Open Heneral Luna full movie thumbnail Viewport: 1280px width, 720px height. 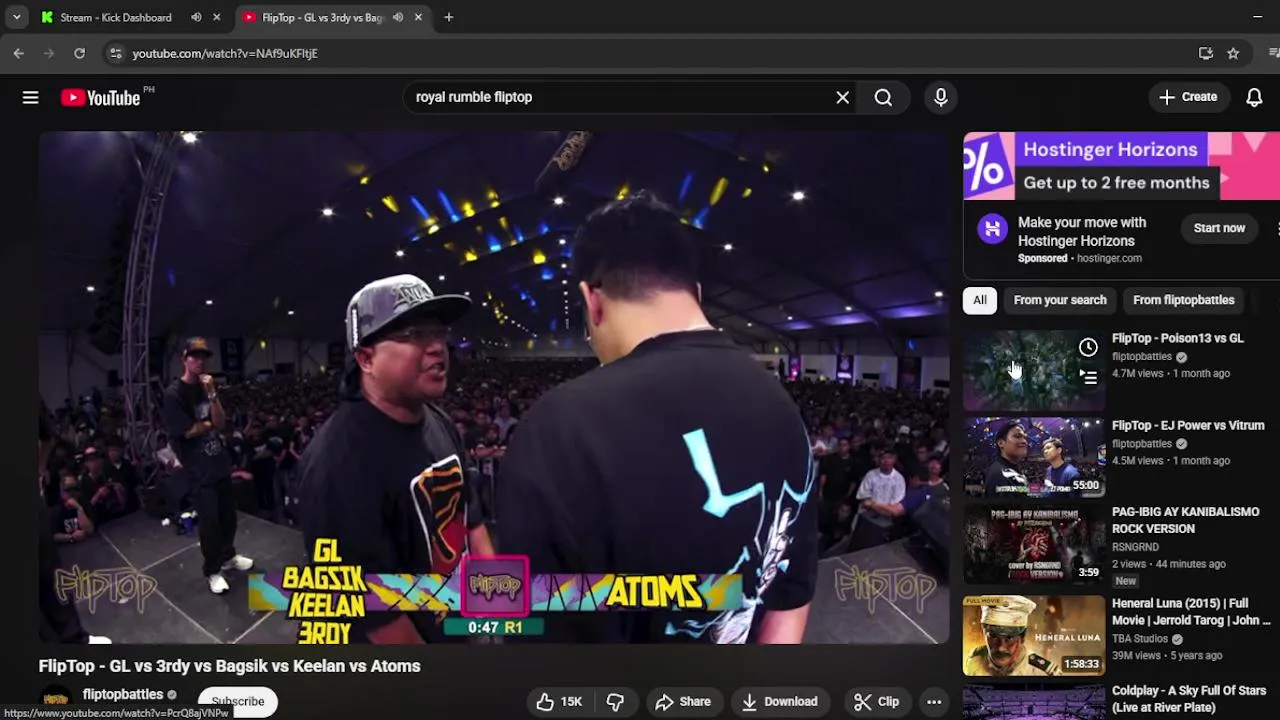pyautogui.click(x=1034, y=636)
